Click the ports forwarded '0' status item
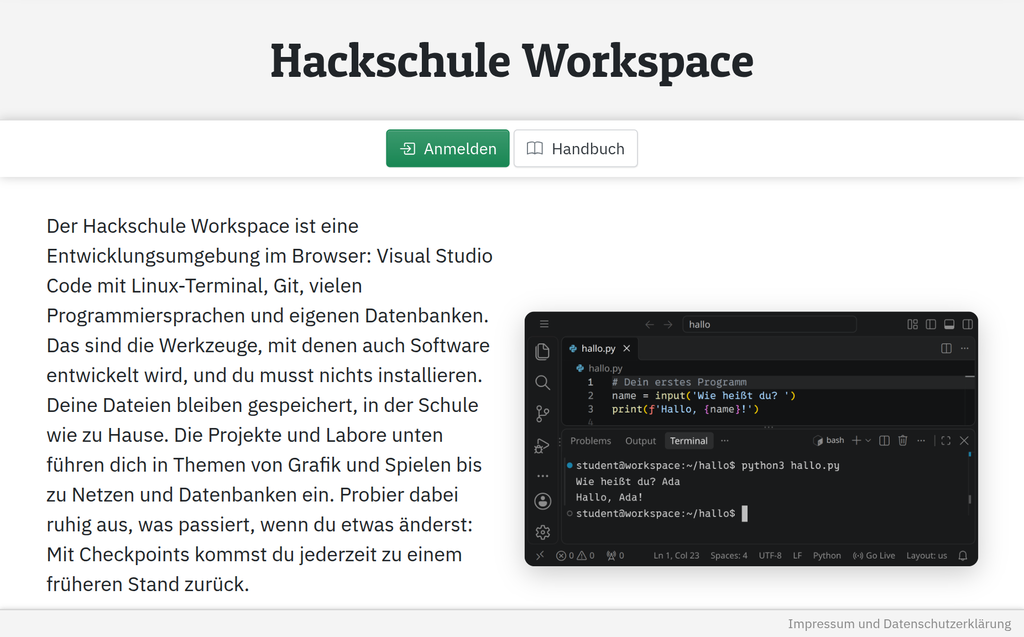 coord(615,555)
